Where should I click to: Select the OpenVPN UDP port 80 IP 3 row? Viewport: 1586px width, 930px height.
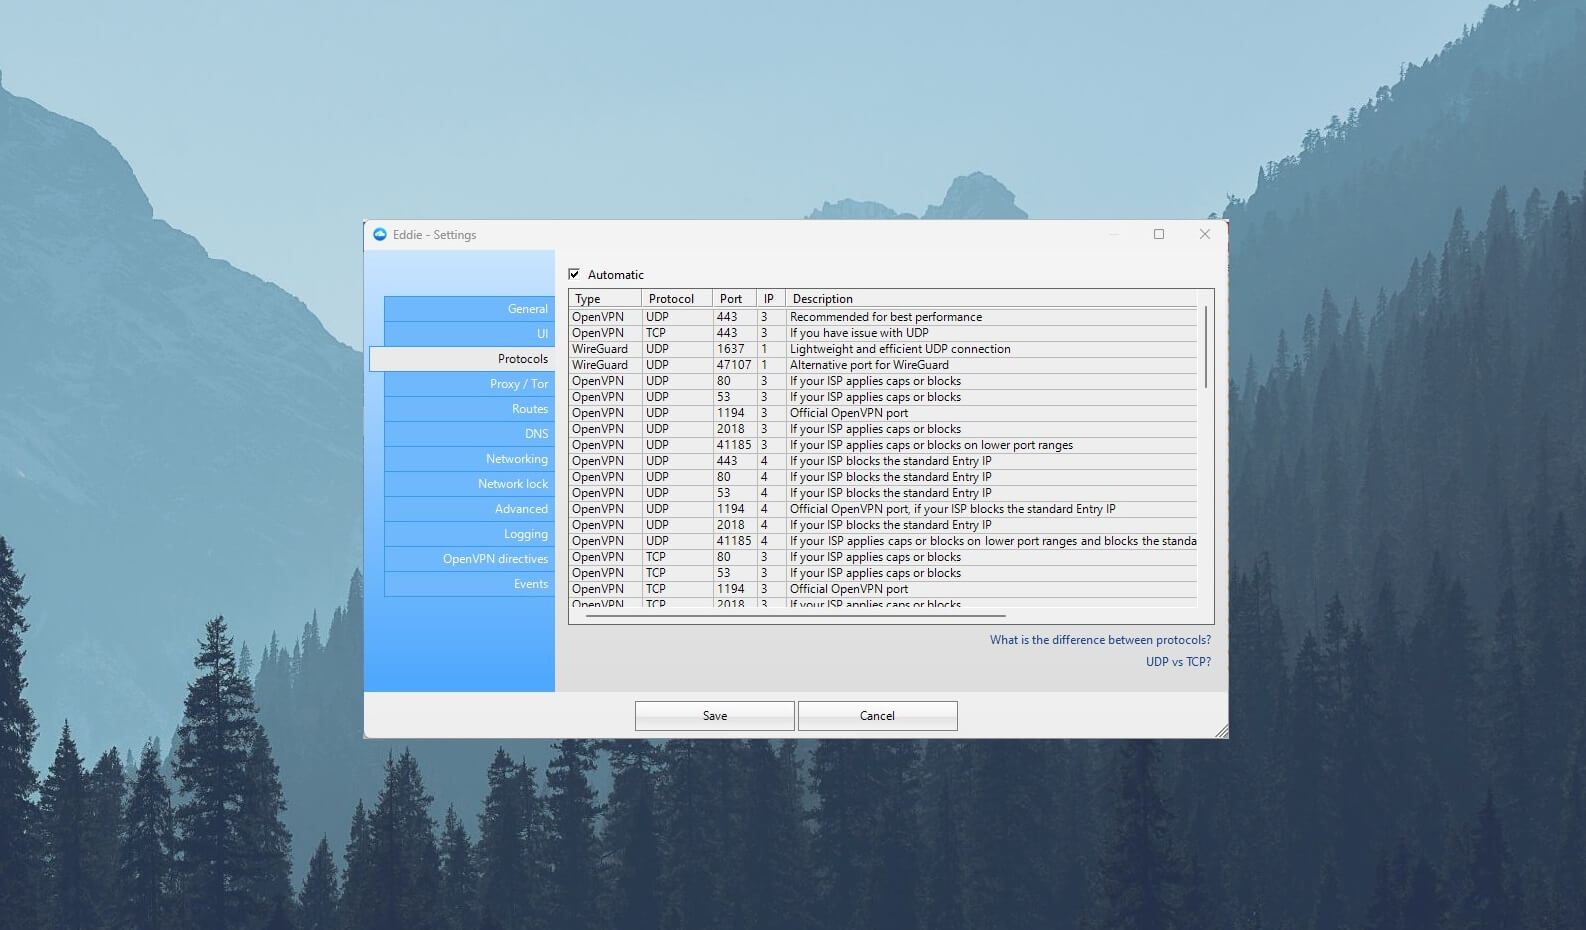[883, 381]
